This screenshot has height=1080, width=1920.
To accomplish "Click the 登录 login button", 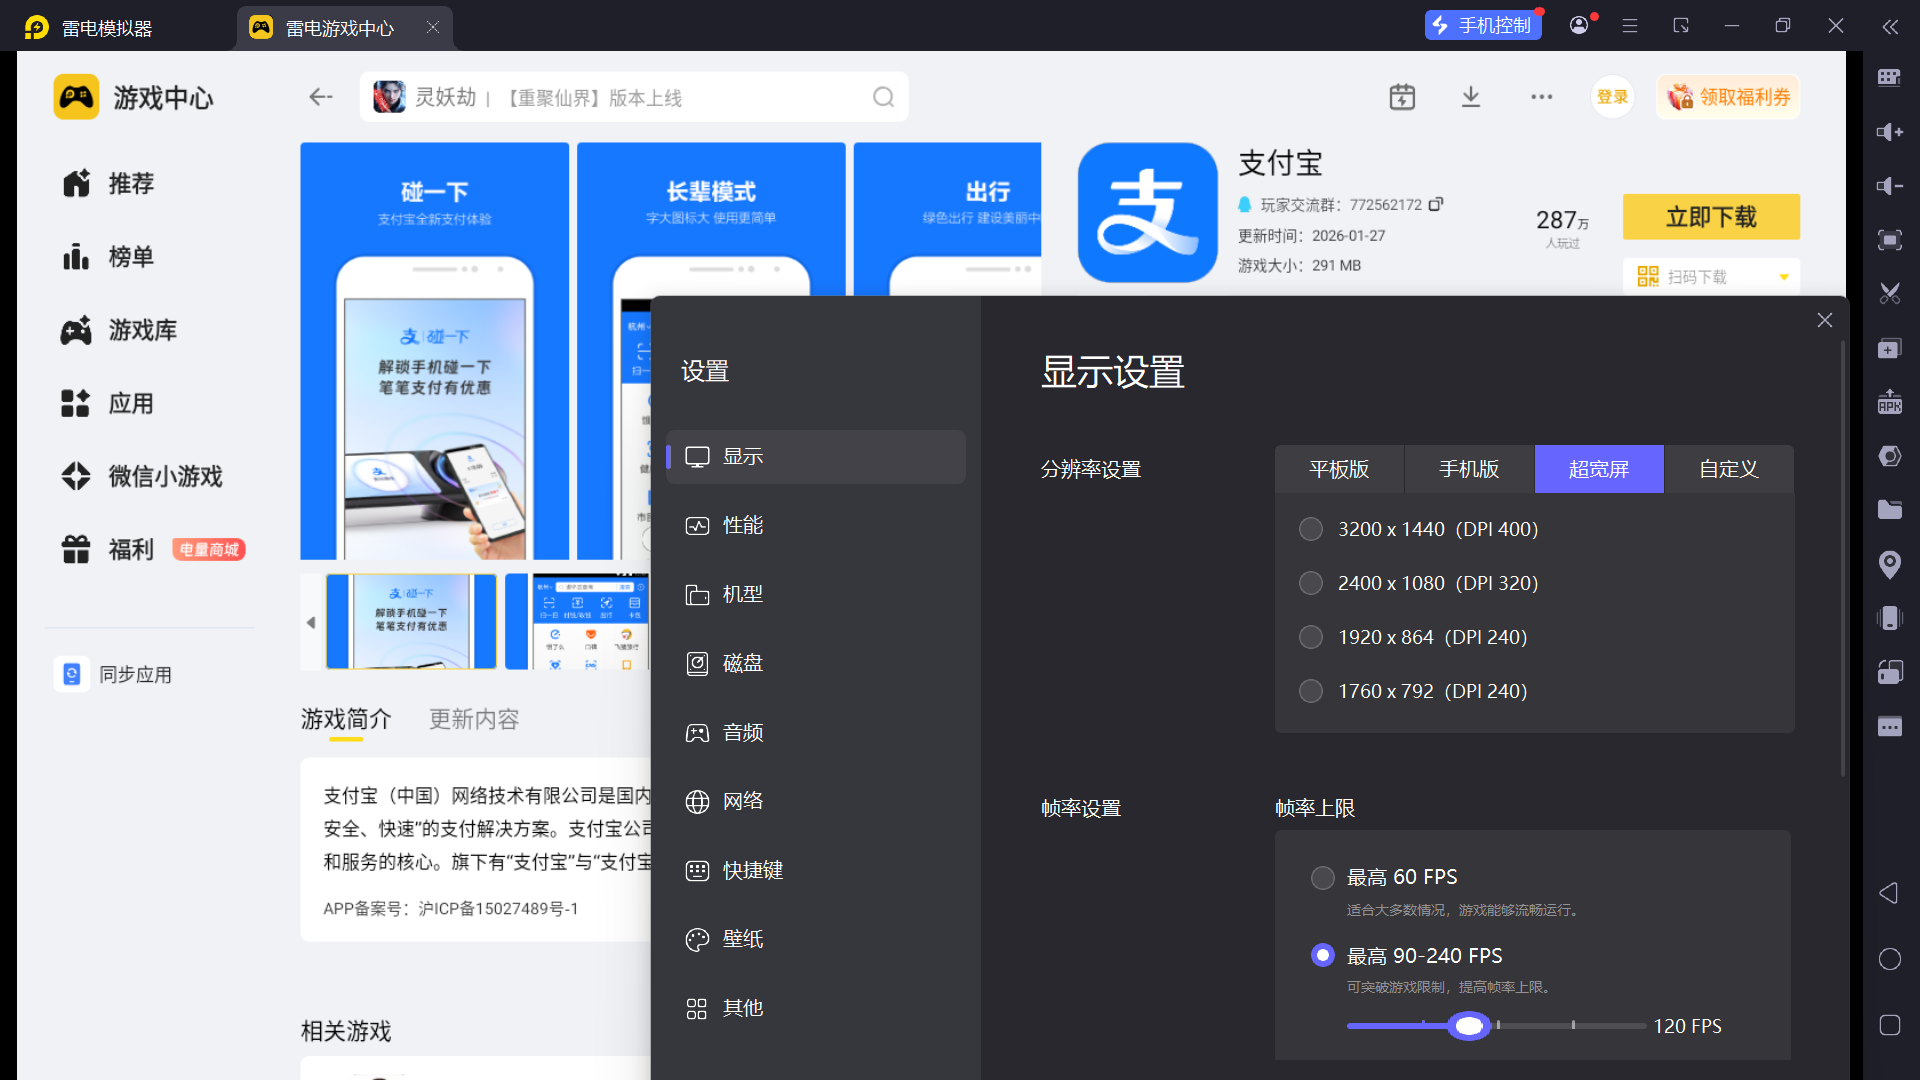I will pyautogui.click(x=1612, y=97).
